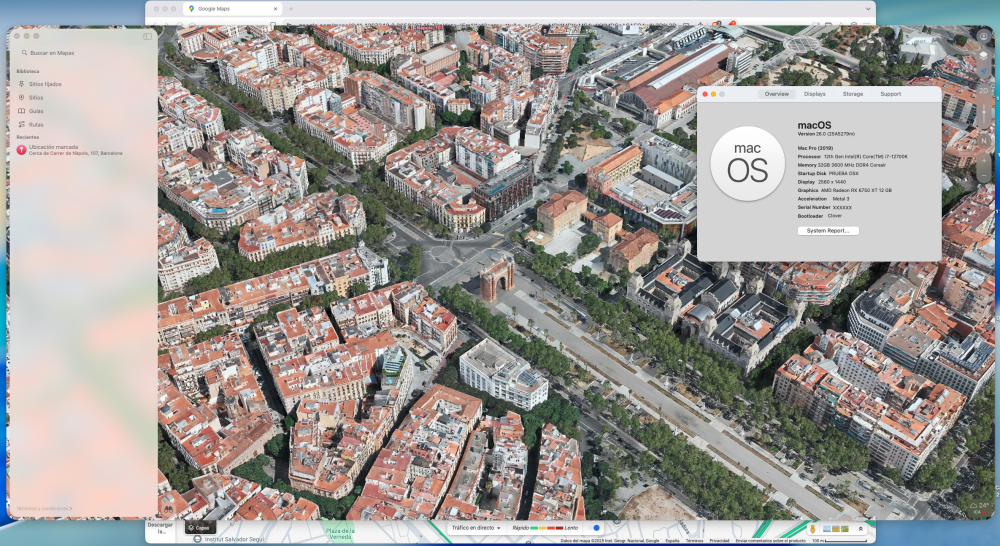Click the Startup Disk PRUEBA OSX line

(x=828, y=173)
